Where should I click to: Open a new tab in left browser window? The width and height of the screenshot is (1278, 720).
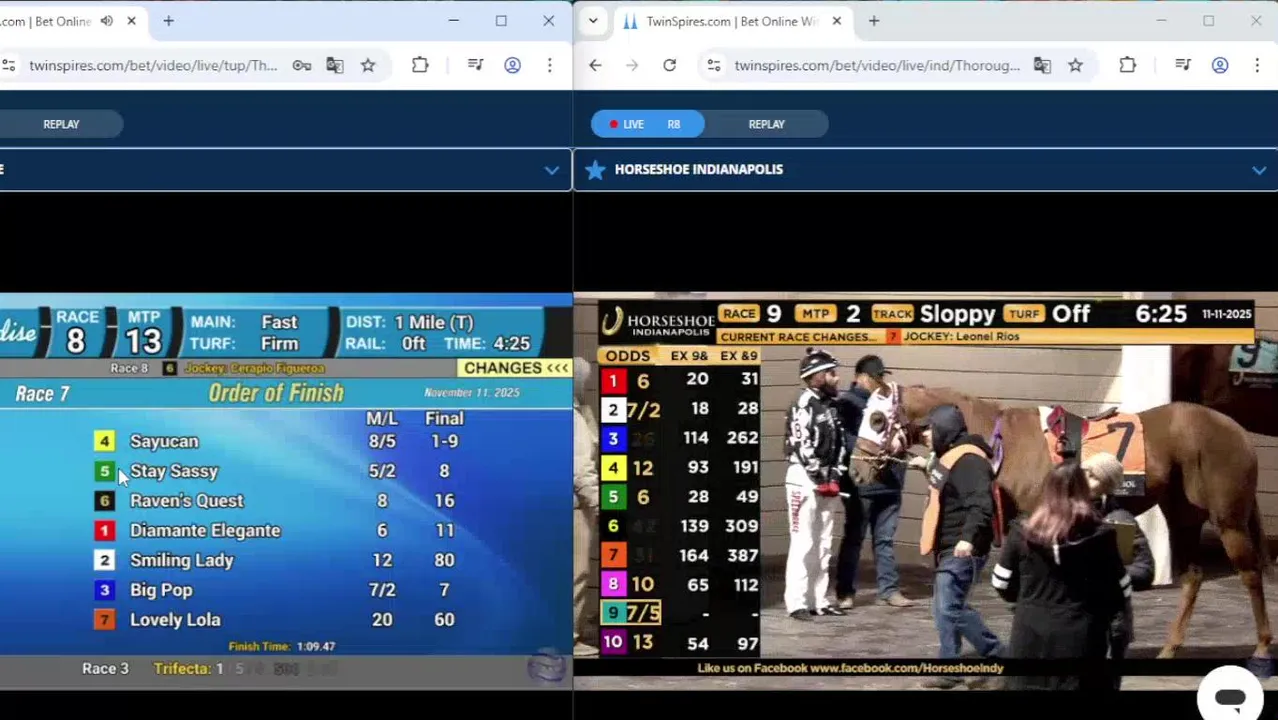(x=168, y=21)
